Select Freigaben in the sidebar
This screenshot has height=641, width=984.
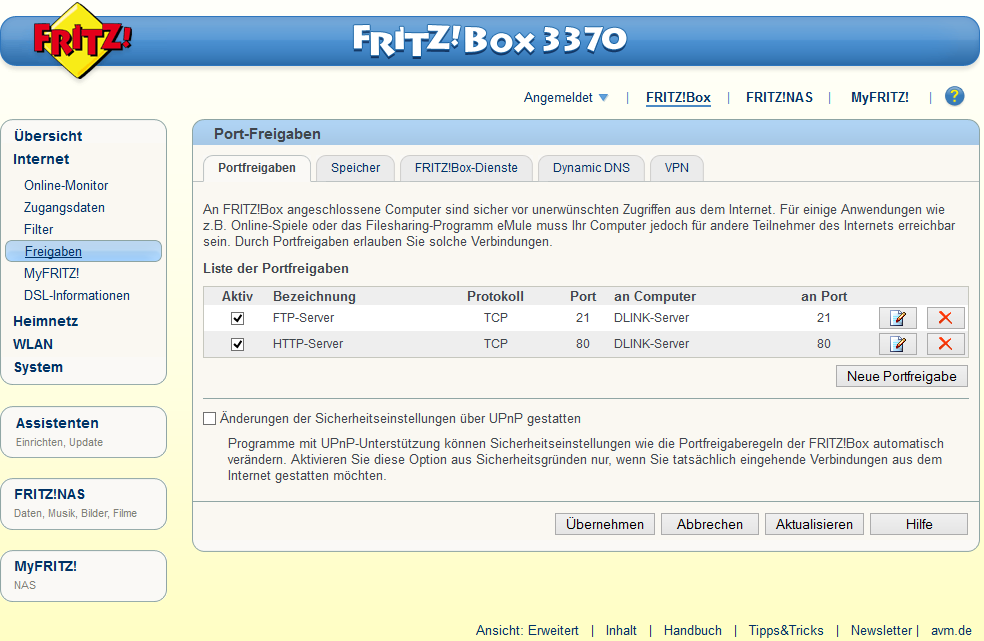click(x=83, y=251)
